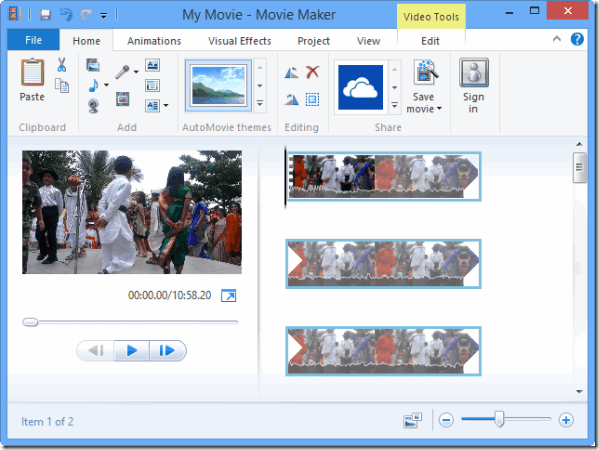The image size is (599, 450).
Task: Click the storyboard scroll up arrow
Action: (x=580, y=144)
